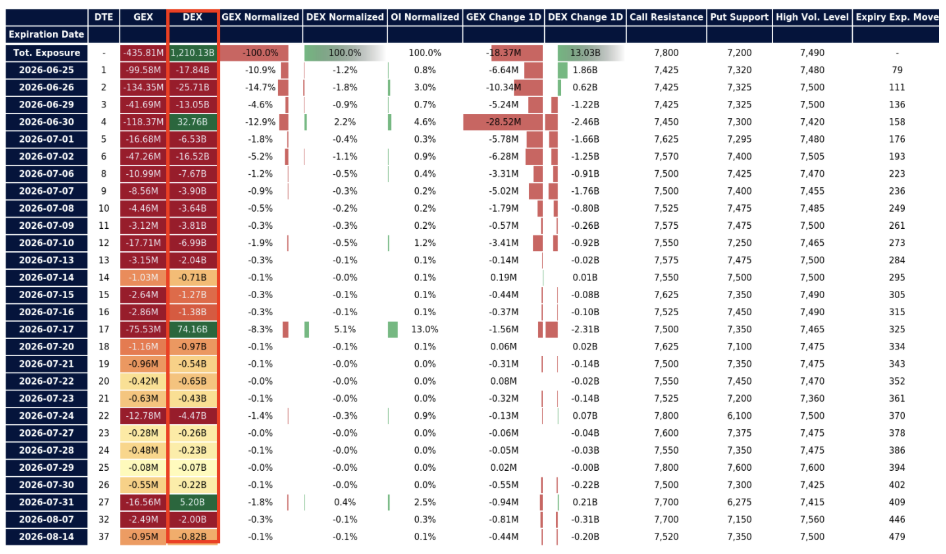Select the 2026-07-06 expiration row

pos(46,174)
